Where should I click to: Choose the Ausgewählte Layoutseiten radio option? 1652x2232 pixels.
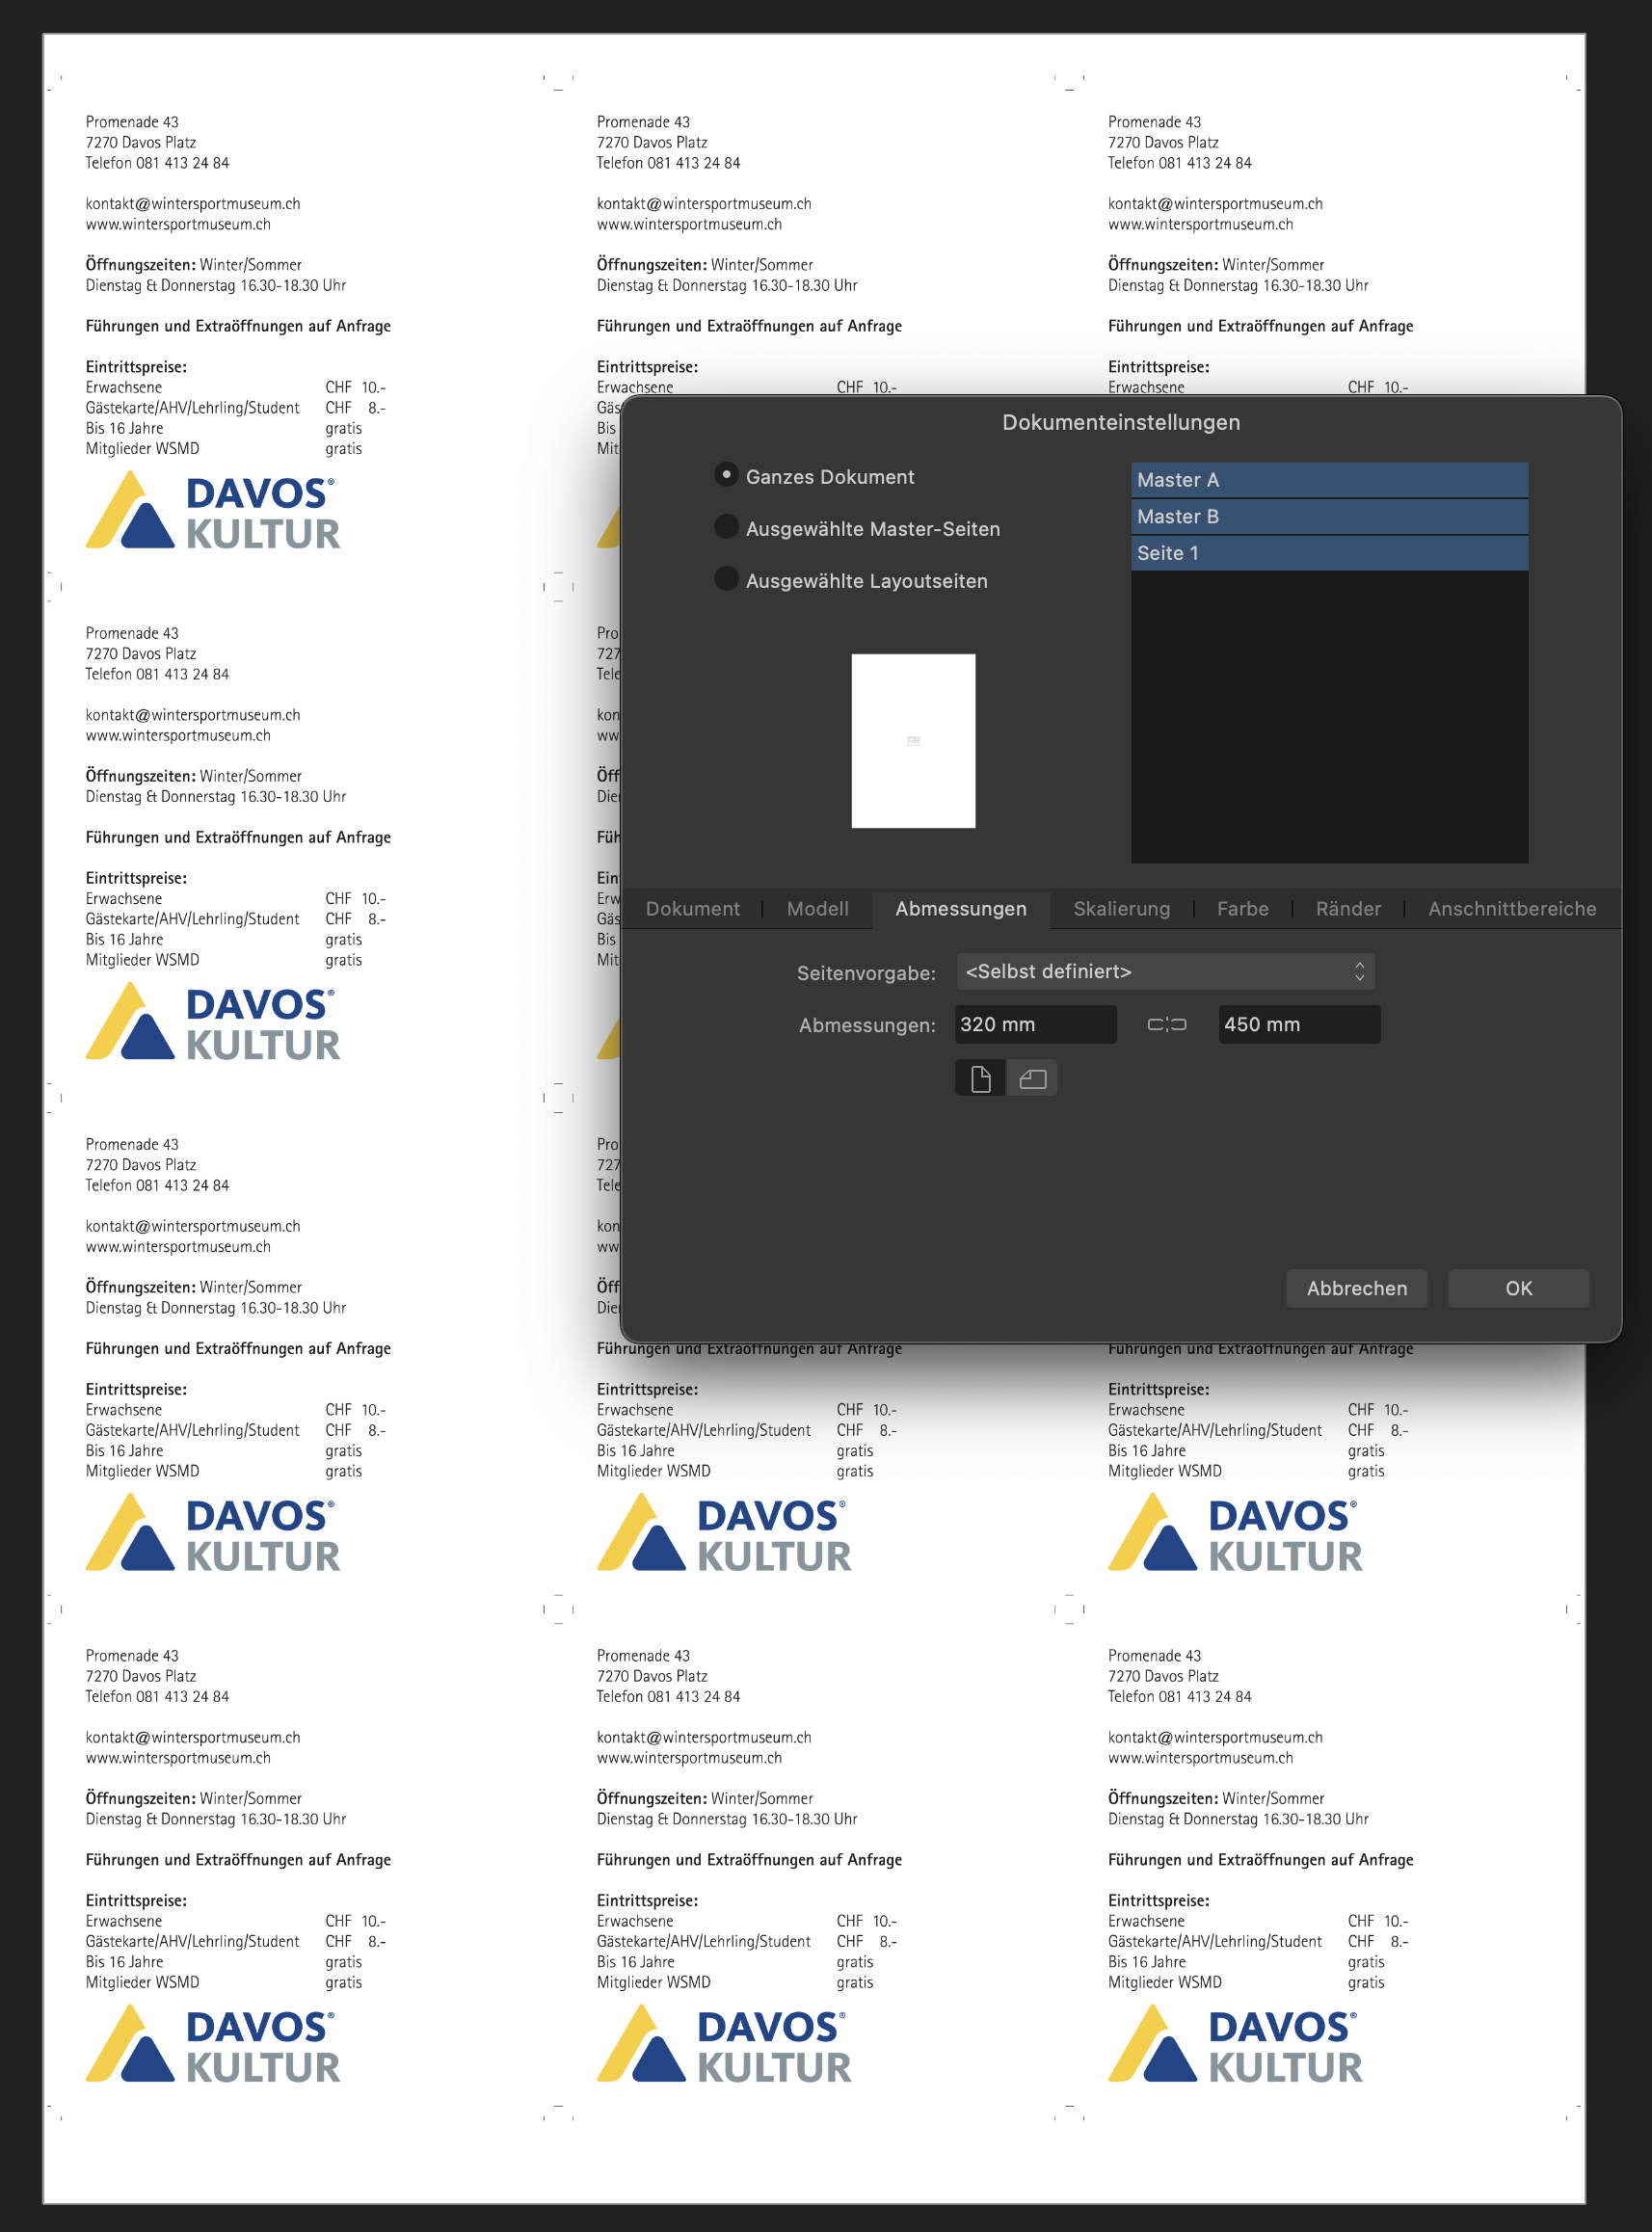[727, 579]
